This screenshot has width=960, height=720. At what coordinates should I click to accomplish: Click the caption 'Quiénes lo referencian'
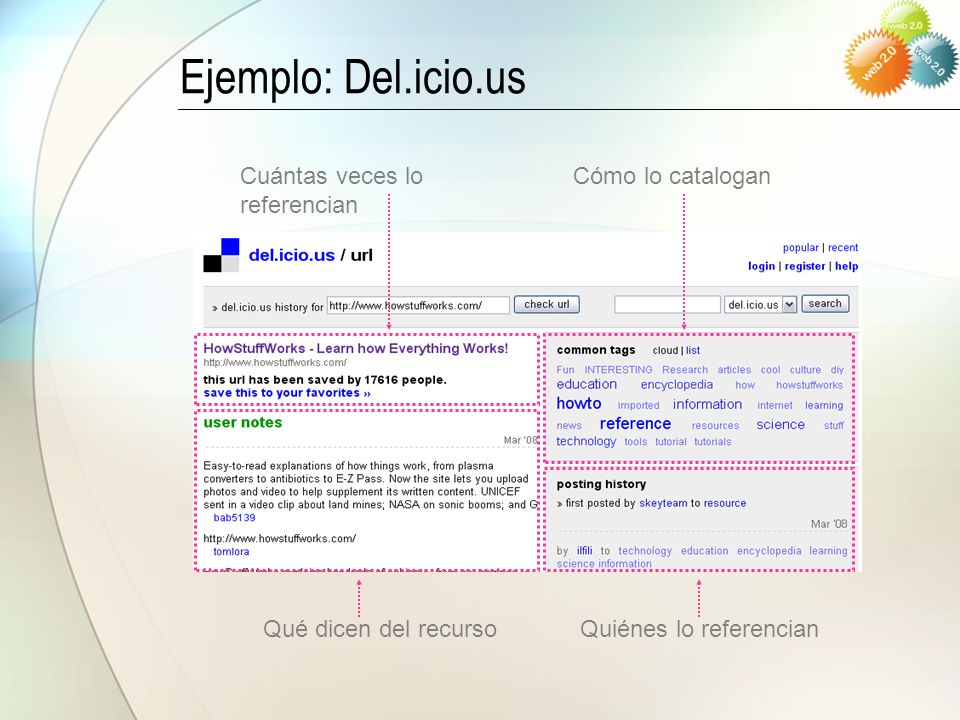pos(699,629)
